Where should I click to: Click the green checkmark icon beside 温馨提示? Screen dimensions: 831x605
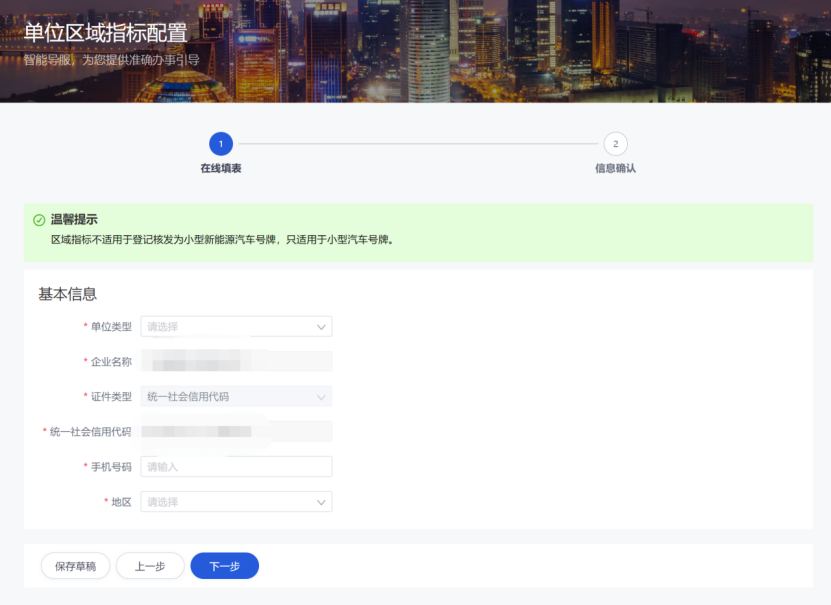(39, 220)
